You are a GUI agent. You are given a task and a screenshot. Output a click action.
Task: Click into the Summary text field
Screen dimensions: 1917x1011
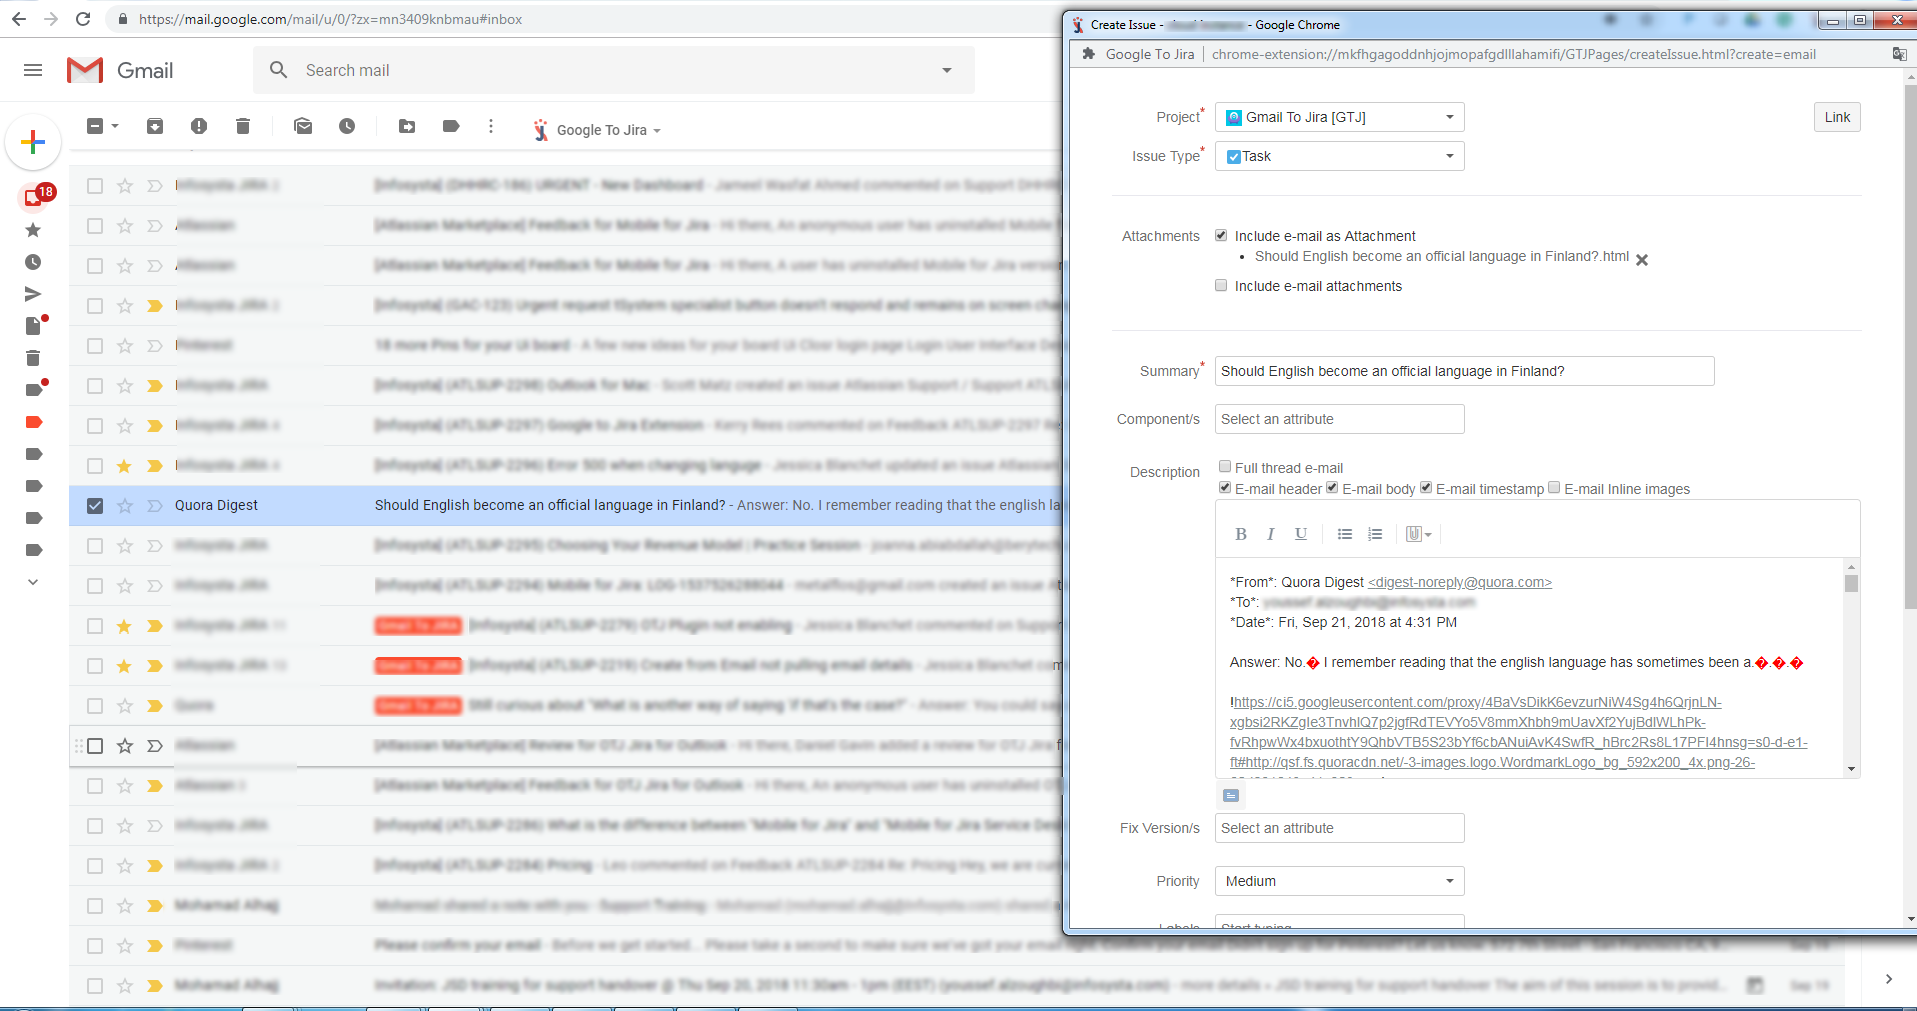[x=1464, y=371]
